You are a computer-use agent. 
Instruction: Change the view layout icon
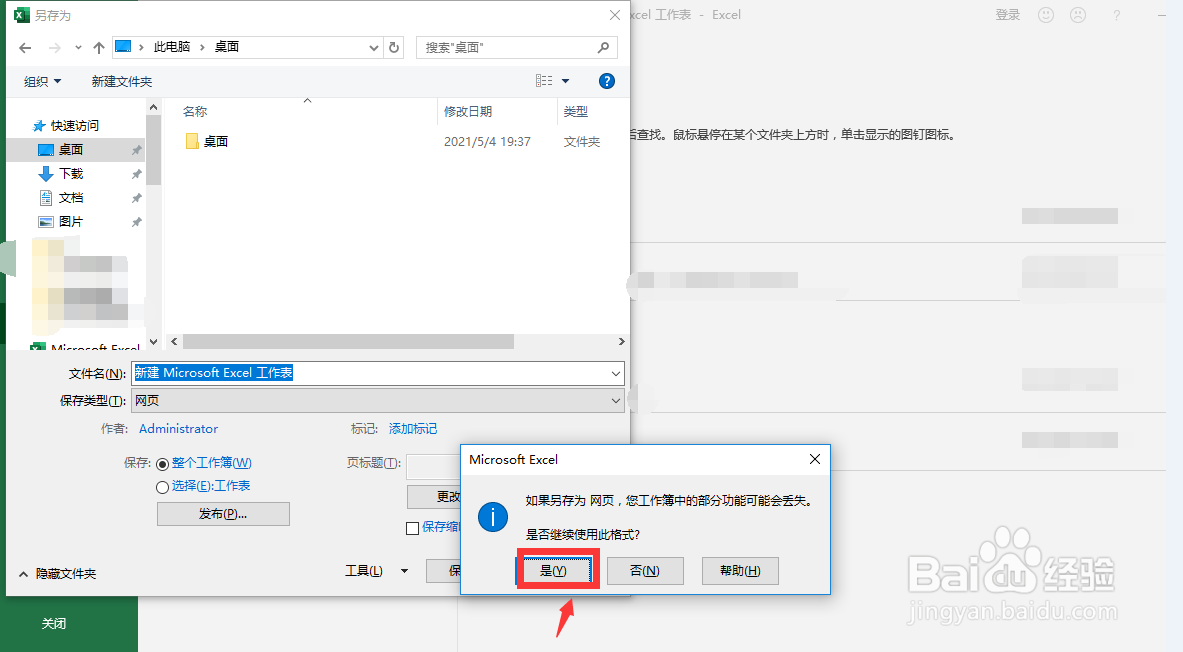544,81
